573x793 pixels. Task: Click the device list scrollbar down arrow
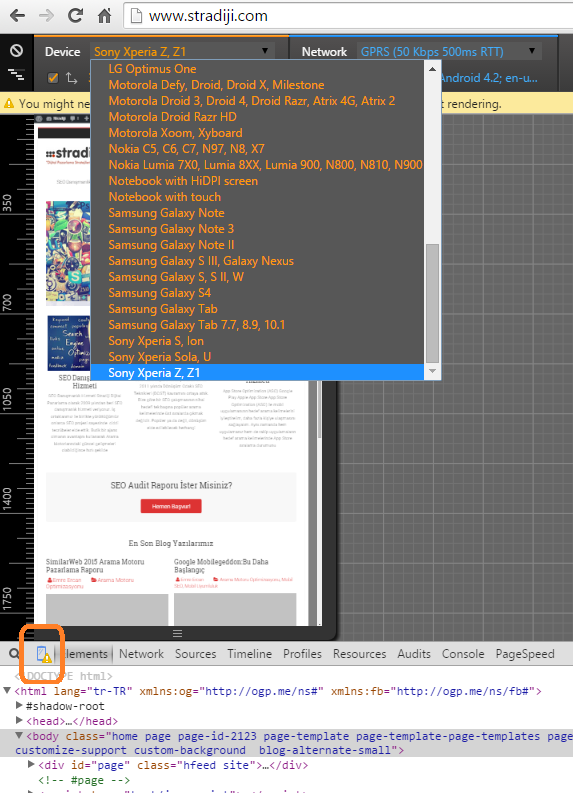tap(432, 371)
